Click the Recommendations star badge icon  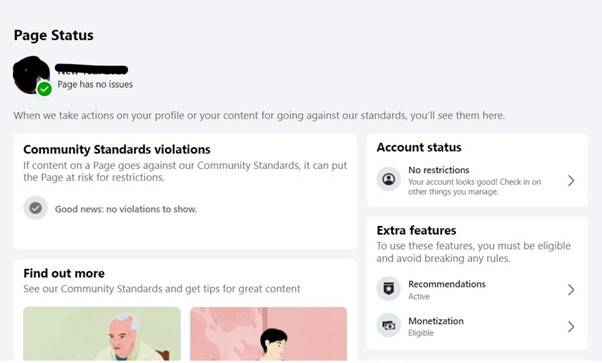389,288
